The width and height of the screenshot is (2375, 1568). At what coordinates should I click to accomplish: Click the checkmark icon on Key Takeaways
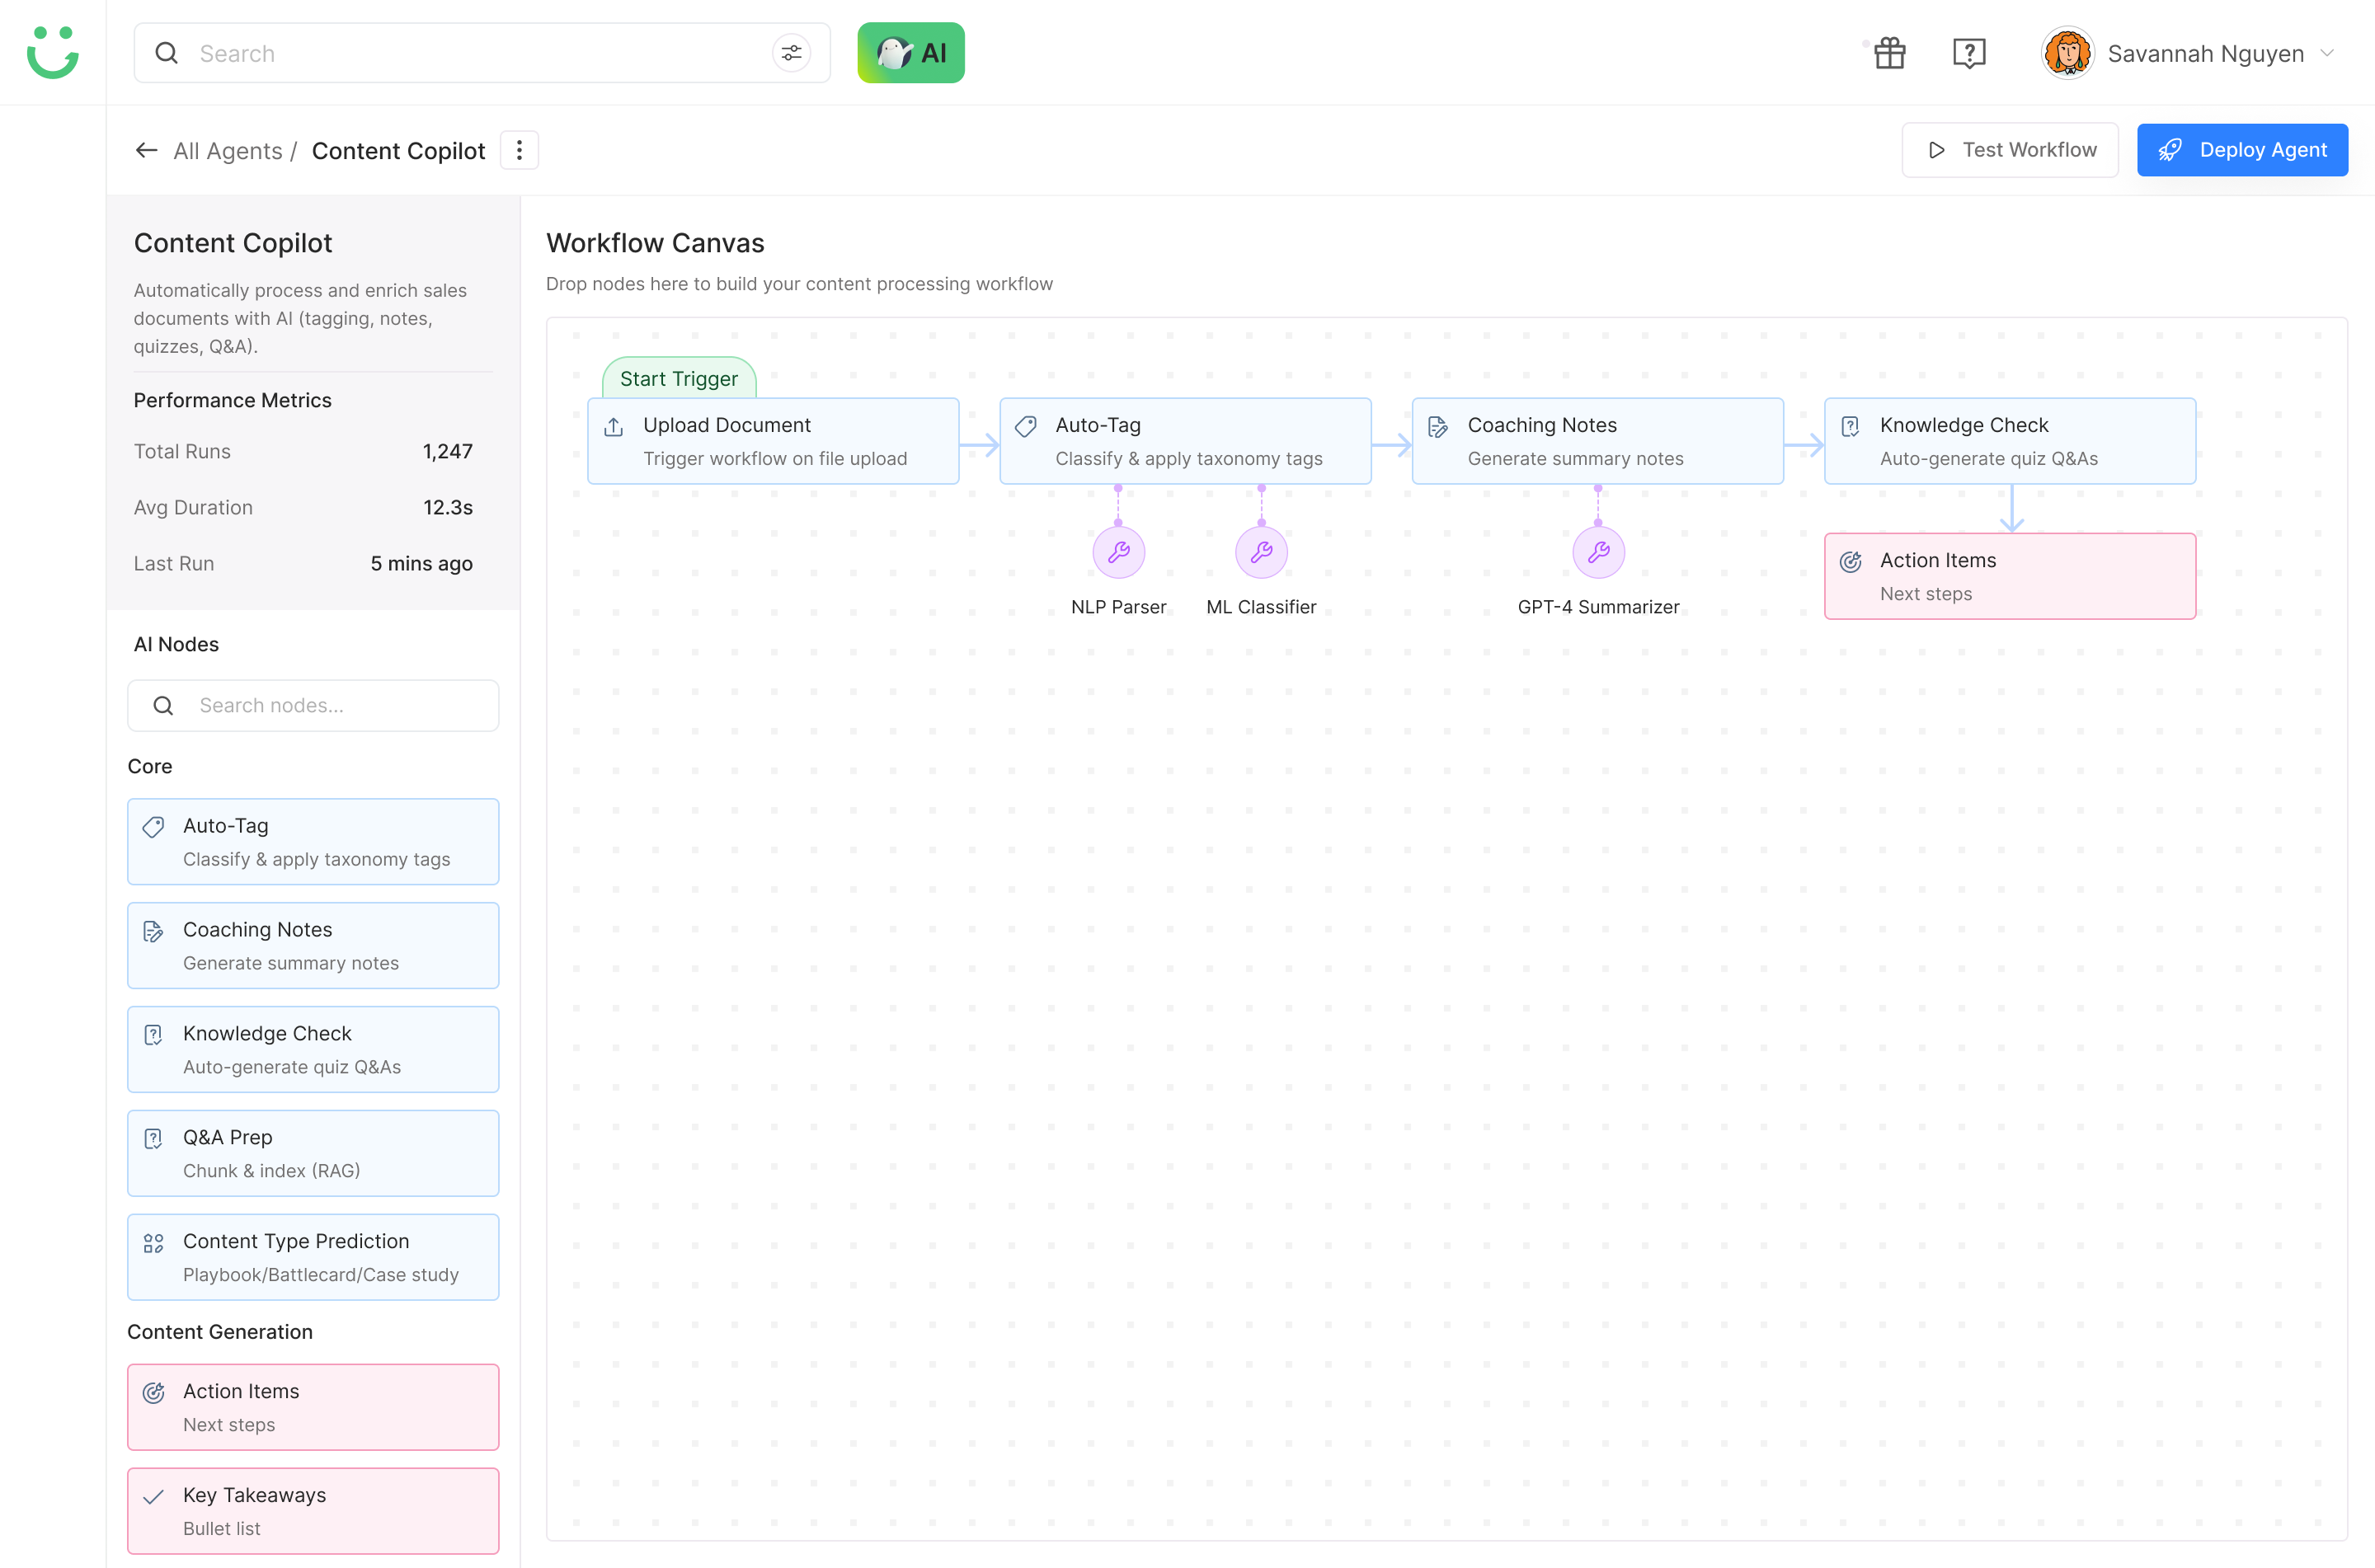point(153,1497)
